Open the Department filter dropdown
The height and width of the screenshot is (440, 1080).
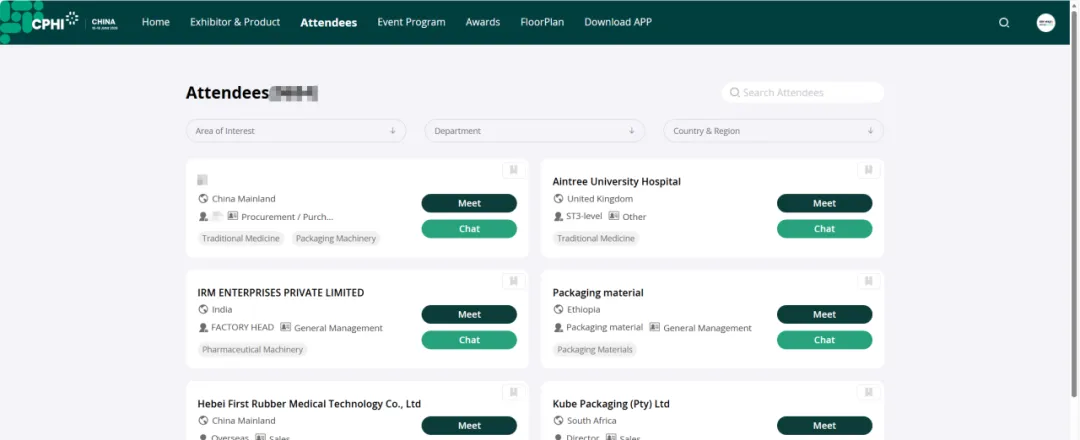[x=535, y=131]
